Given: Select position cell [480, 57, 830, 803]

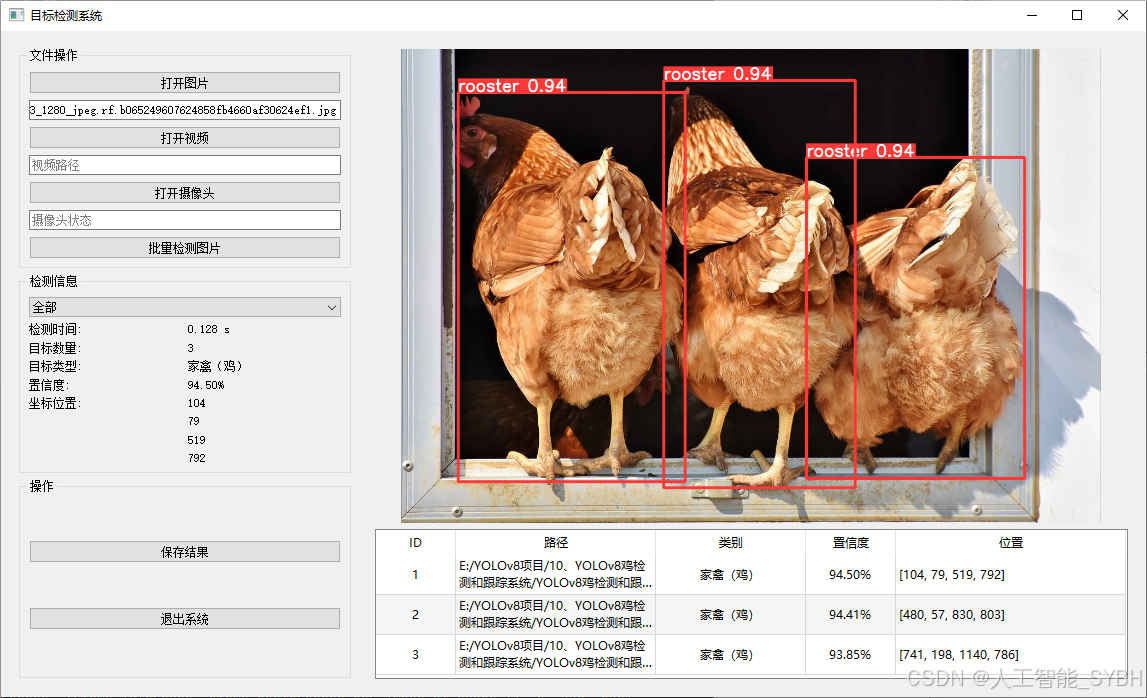Looking at the screenshot, I should (1011, 615).
